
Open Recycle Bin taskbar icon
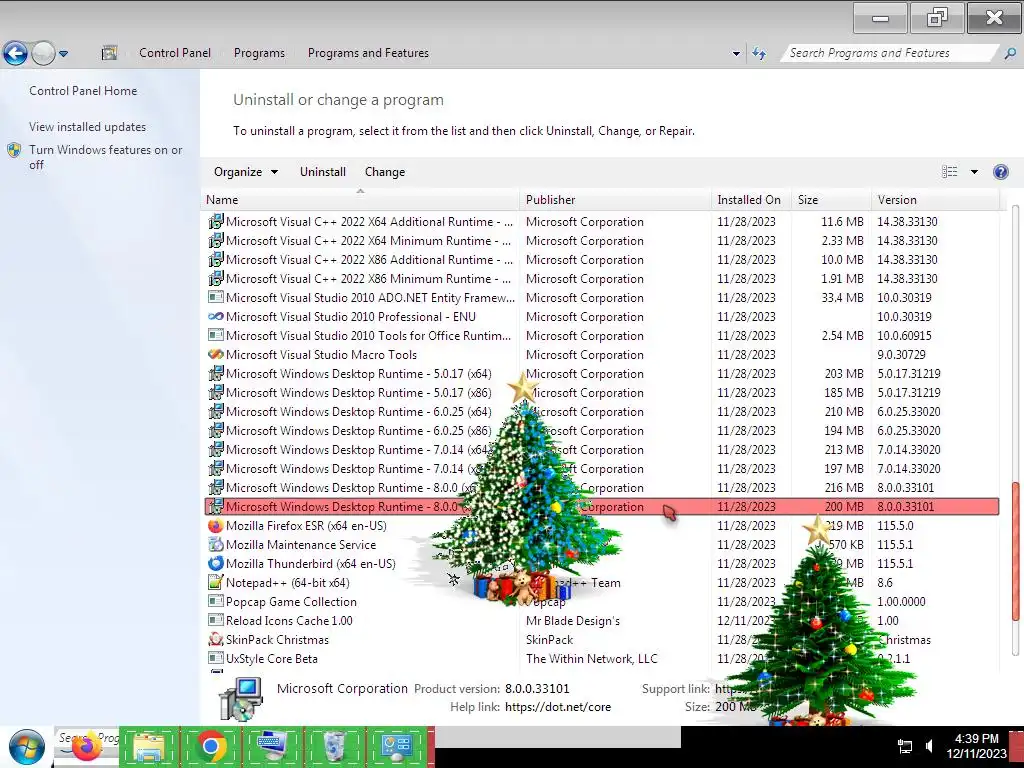click(x=334, y=747)
